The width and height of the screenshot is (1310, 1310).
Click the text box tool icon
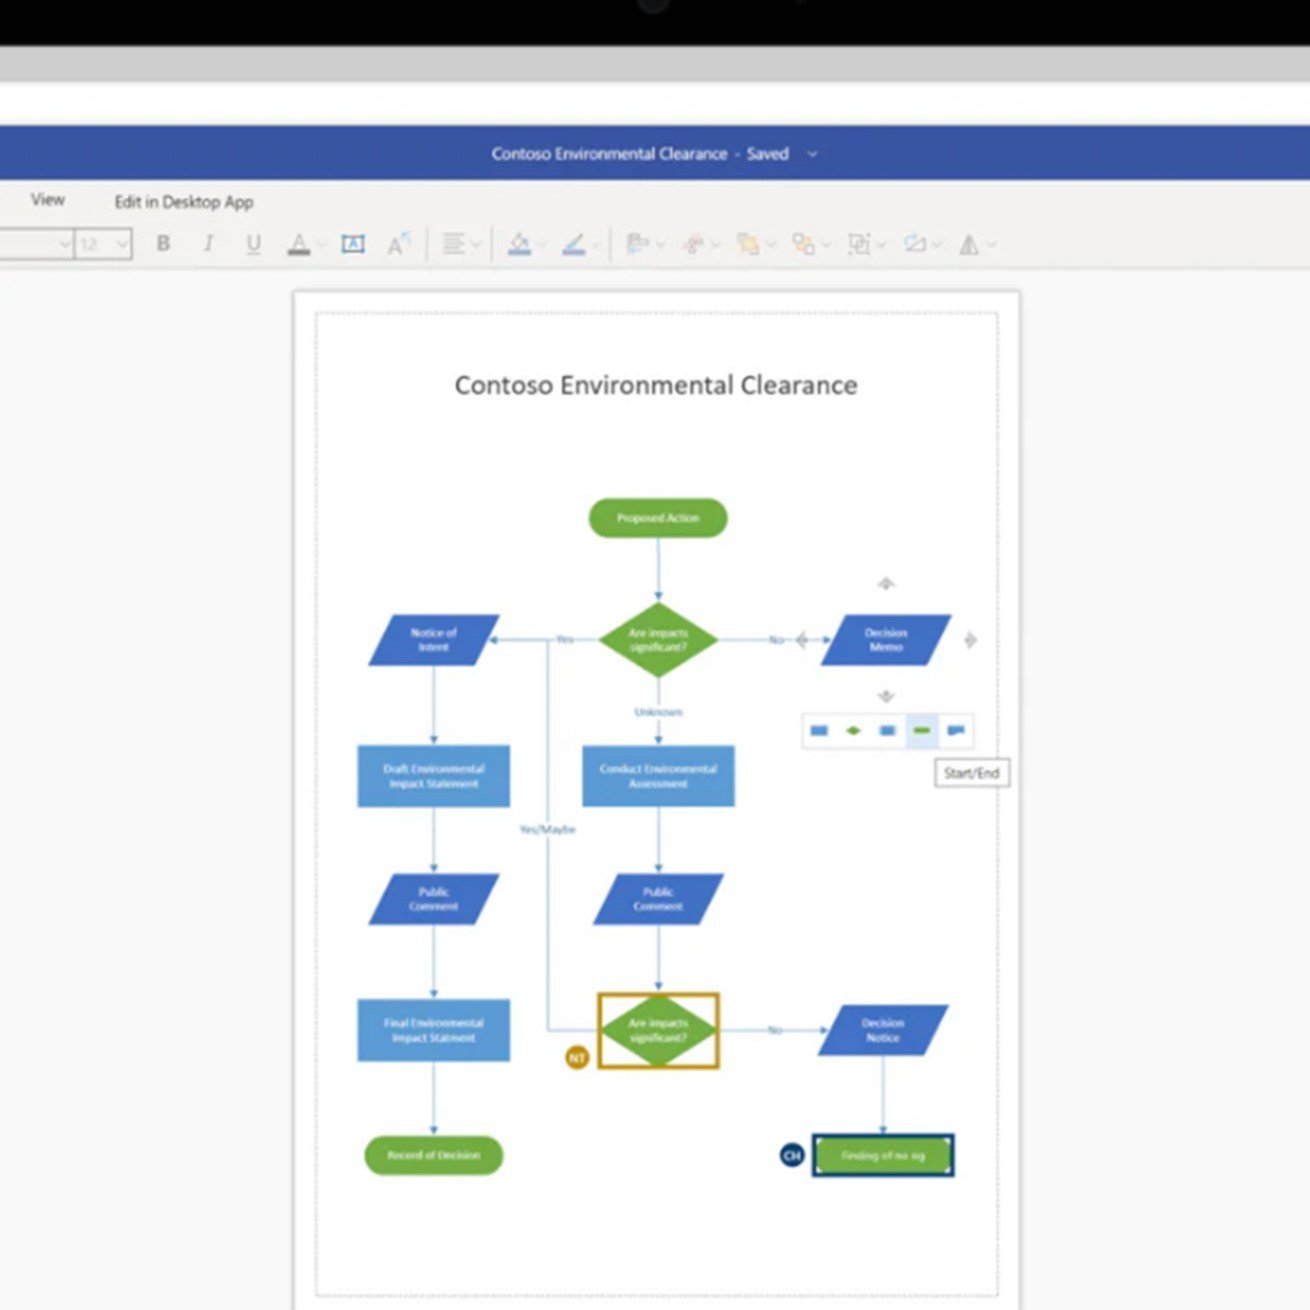click(x=353, y=244)
